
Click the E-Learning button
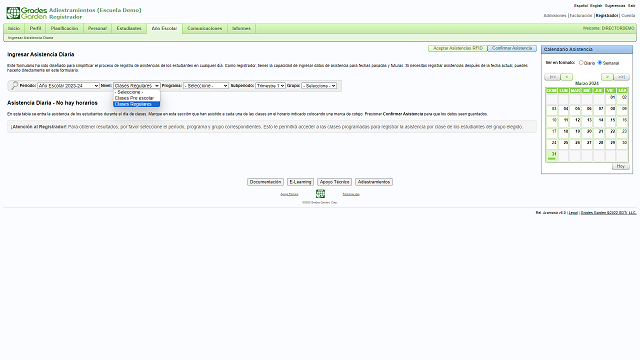point(300,182)
